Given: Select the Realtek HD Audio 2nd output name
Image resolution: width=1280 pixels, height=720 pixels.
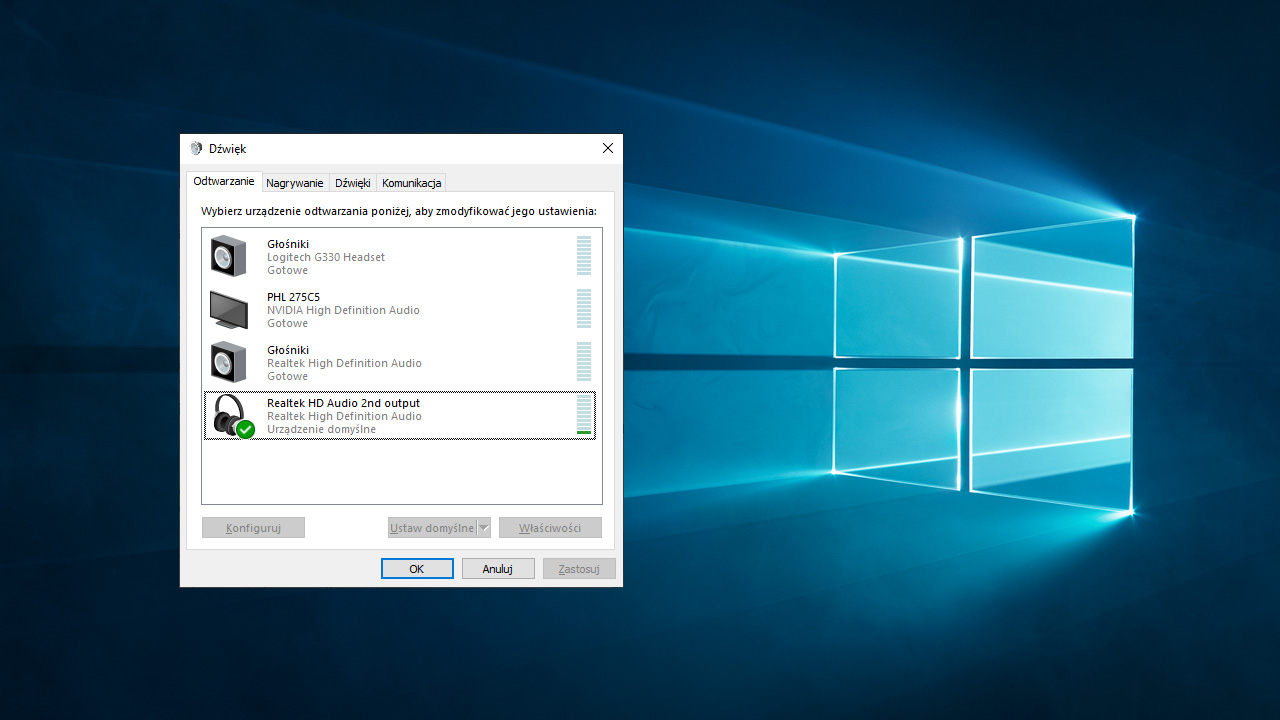Looking at the screenshot, I should (343, 403).
